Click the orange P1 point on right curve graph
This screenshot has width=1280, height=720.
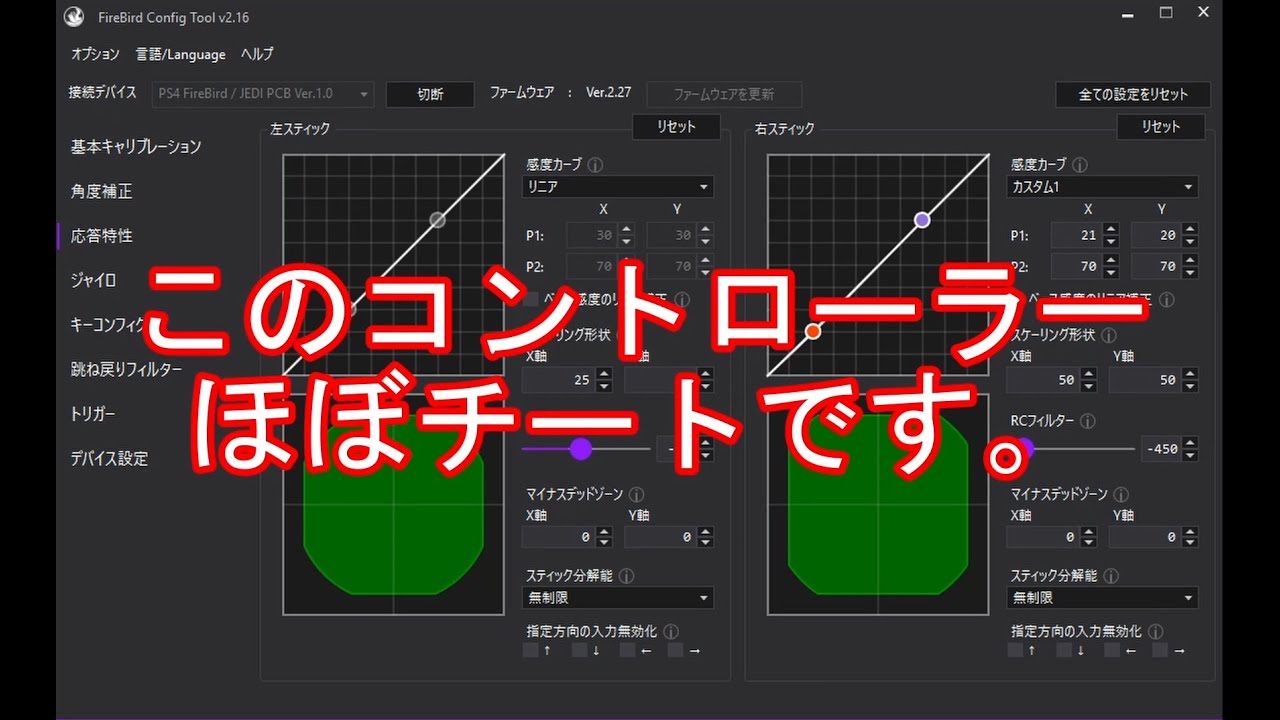tap(813, 331)
